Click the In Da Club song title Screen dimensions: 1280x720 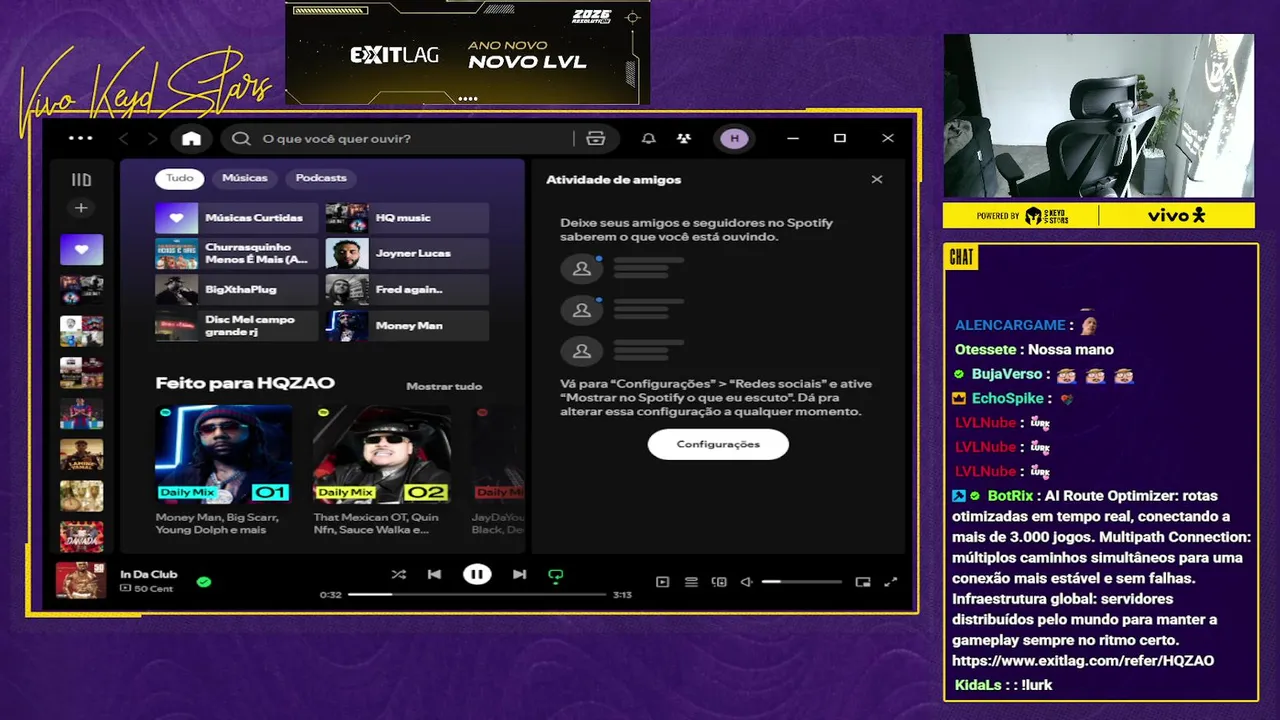tap(148, 574)
